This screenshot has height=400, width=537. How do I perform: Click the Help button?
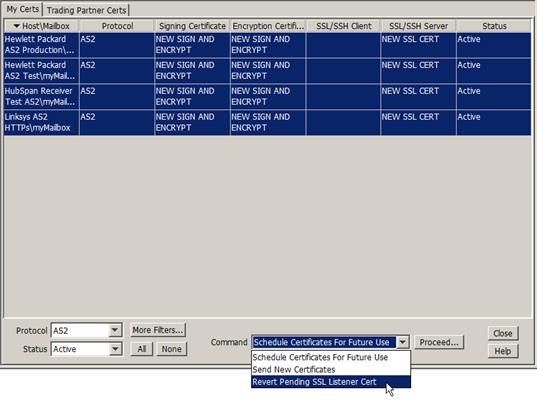[503, 351]
